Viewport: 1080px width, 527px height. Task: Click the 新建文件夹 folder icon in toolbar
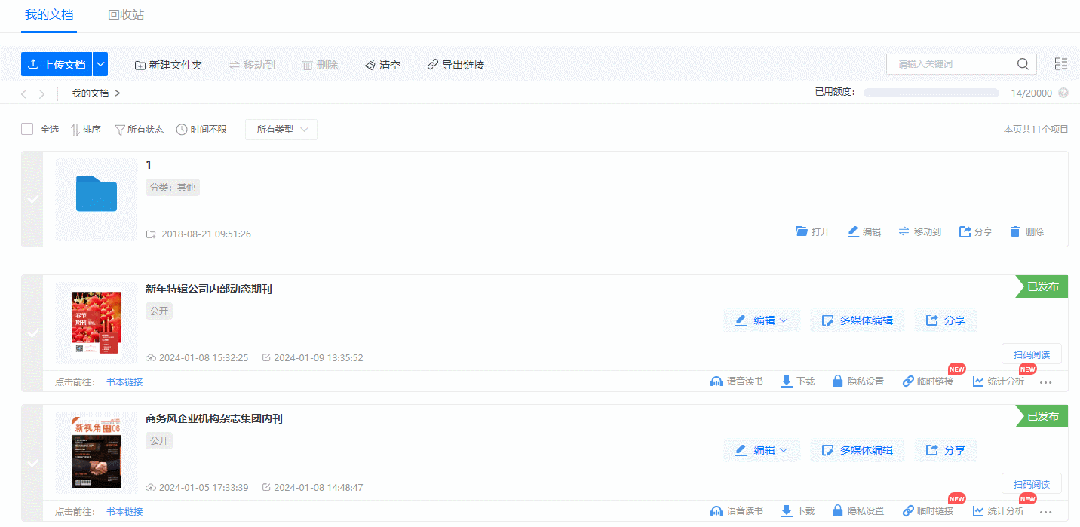(141, 64)
